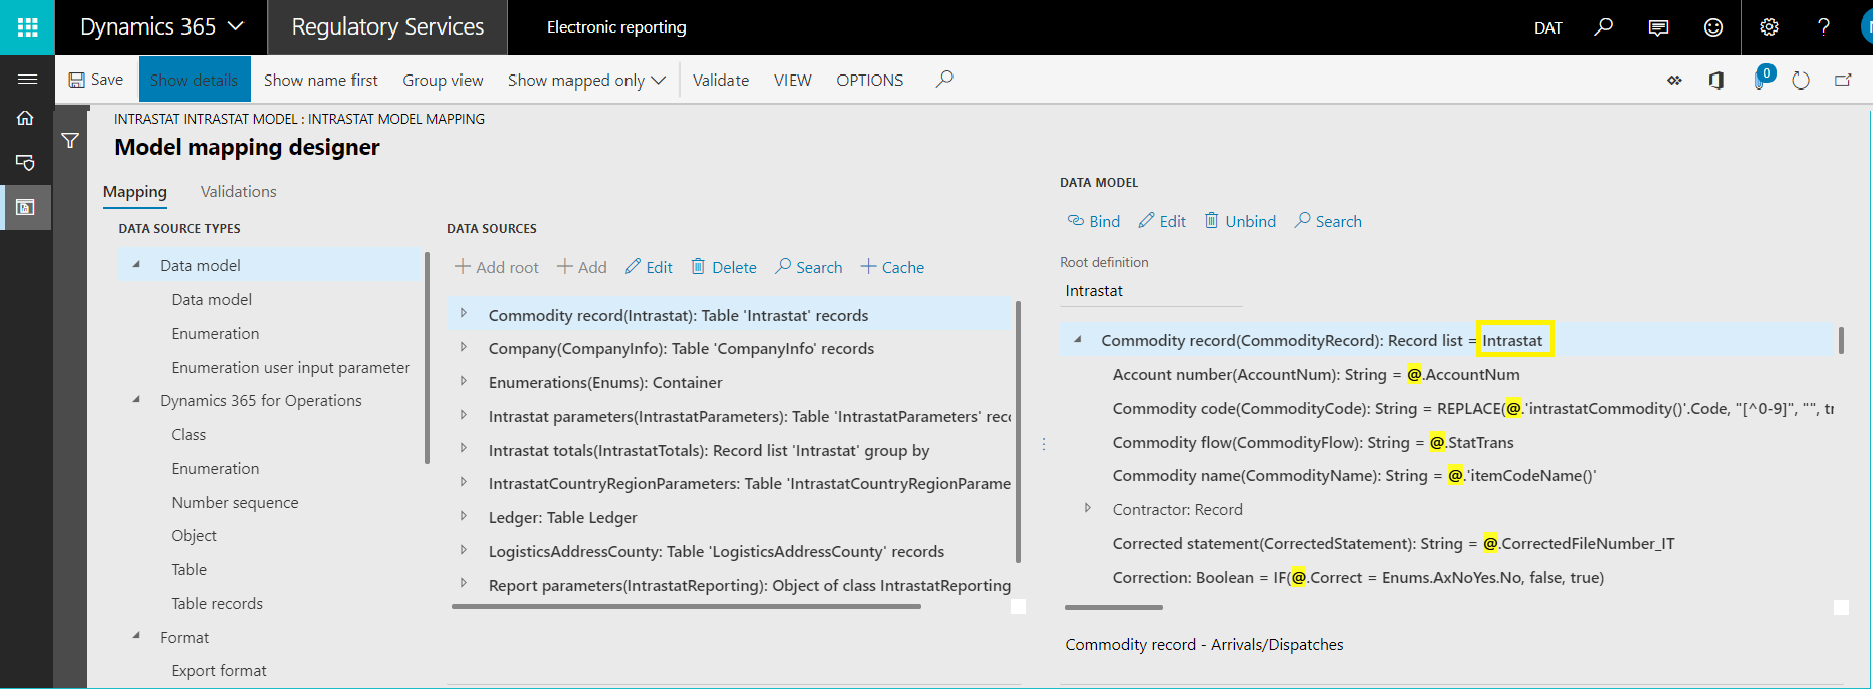
Task: Click the Unbind button in data model
Action: click(x=1240, y=221)
